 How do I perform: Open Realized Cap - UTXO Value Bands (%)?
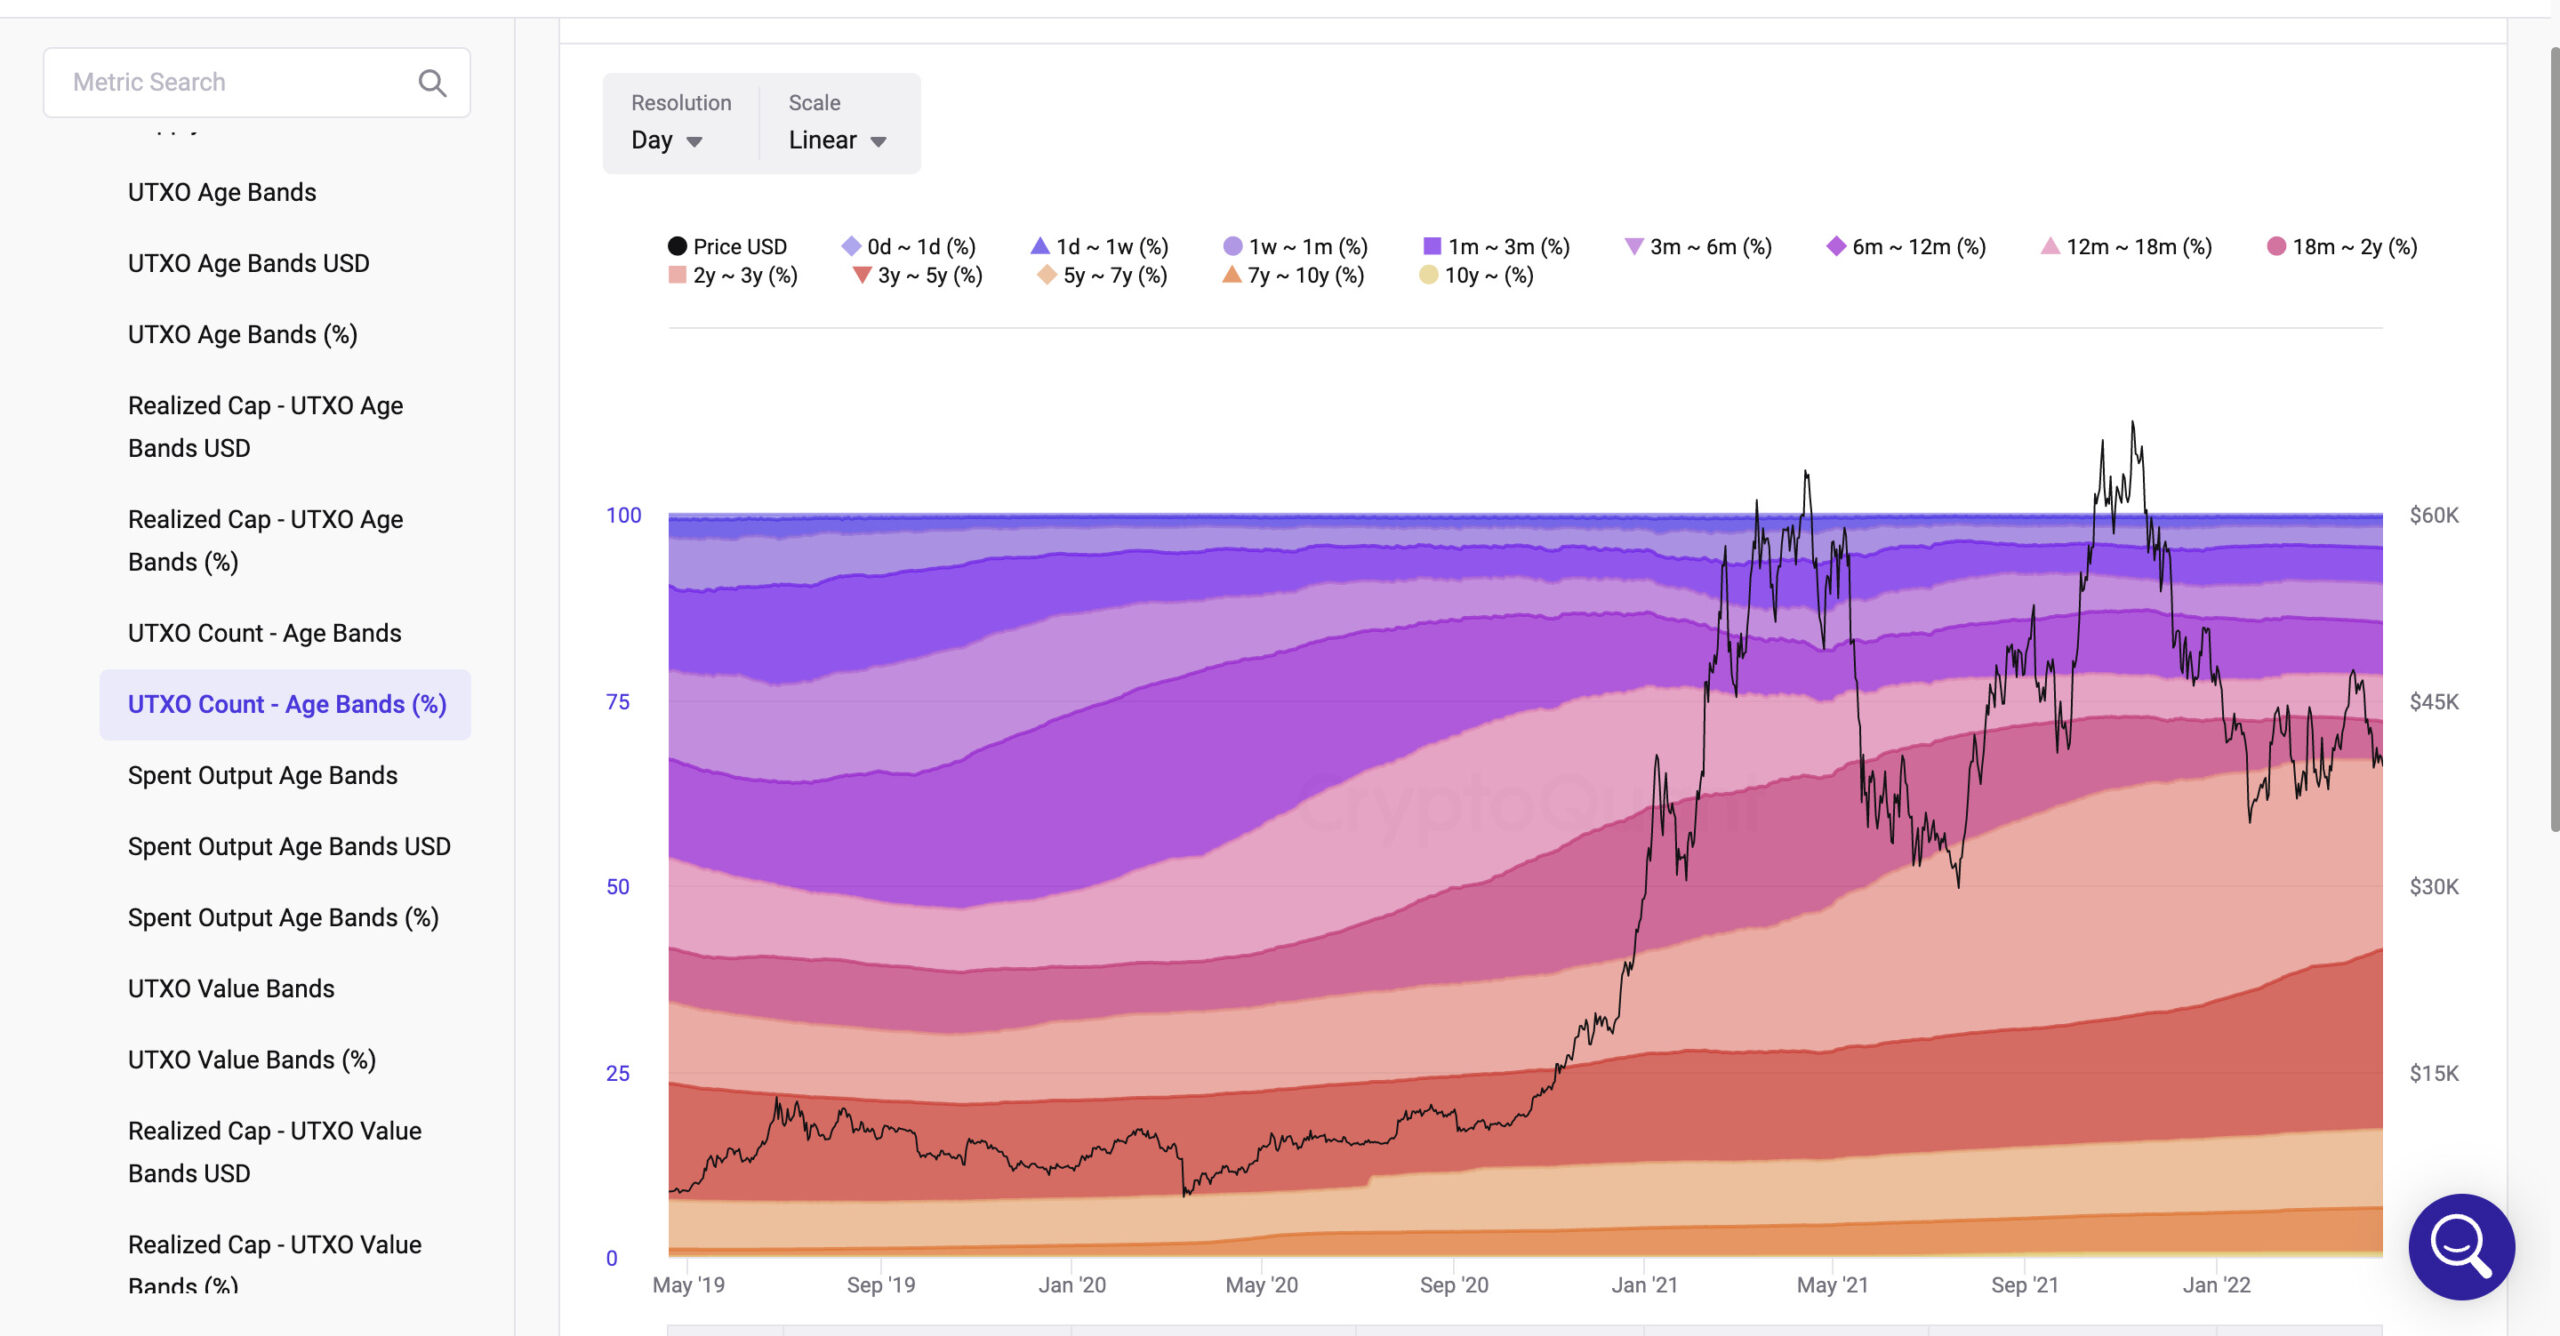275,1265
